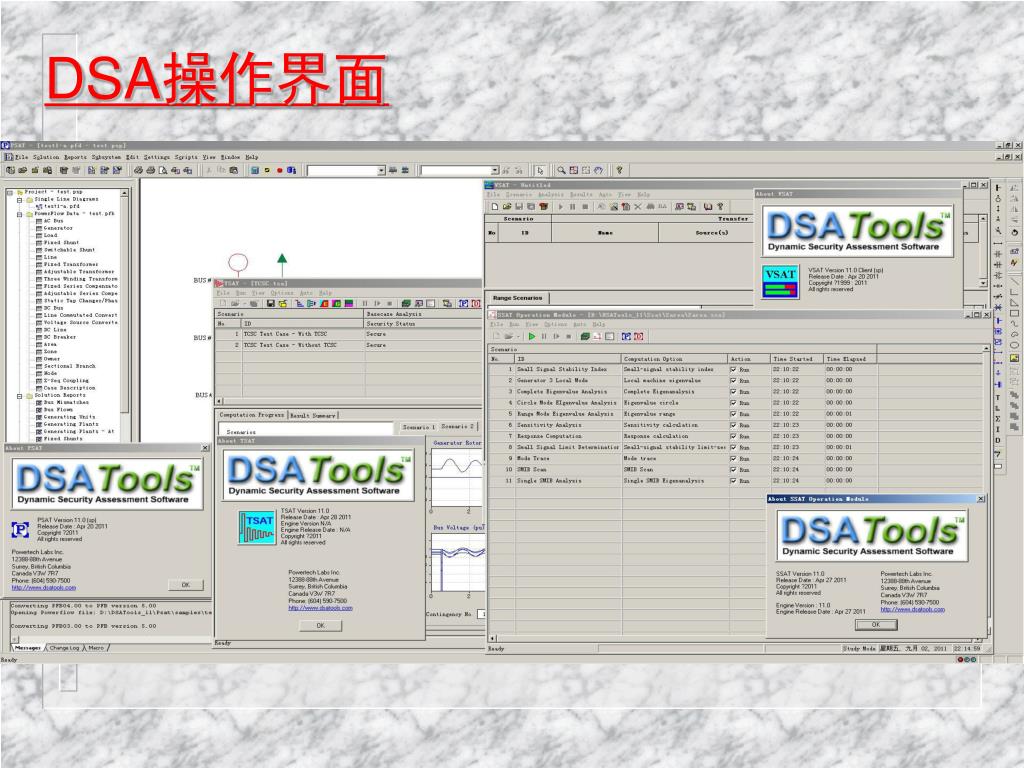The height and width of the screenshot is (768, 1024).
Task: Click the pointer arrow tool in PSAT toolbar
Action: tap(540, 170)
